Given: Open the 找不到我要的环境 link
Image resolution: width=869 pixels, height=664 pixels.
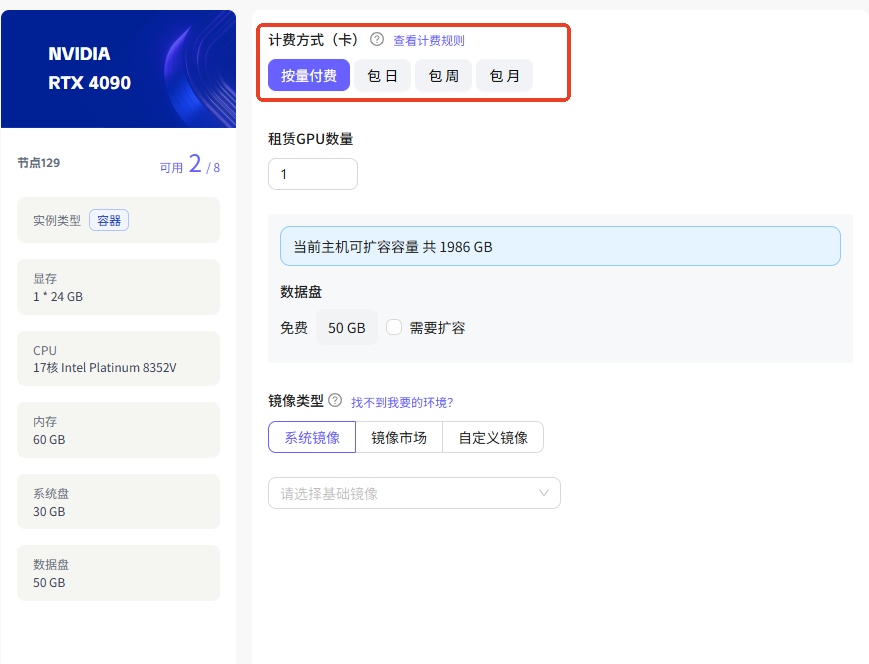Looking at the screenshot, I should pyautogui.click(x=402, y=402).
